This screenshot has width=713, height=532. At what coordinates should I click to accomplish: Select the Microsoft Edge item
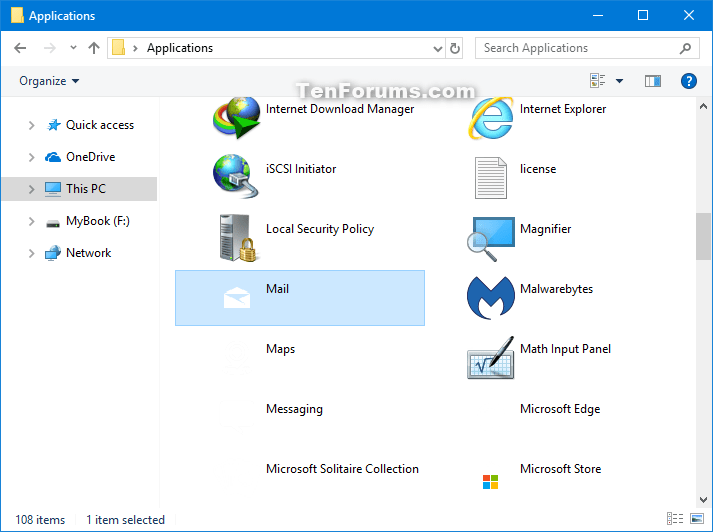pyautogui.click(x=555, y=418)
